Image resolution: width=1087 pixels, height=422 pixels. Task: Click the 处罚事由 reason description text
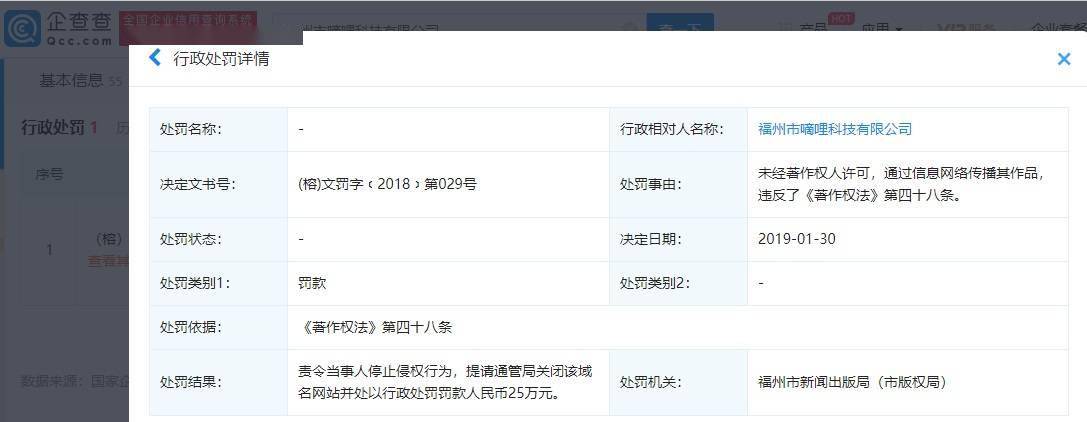pyautogui.click(x=901, y=184)
